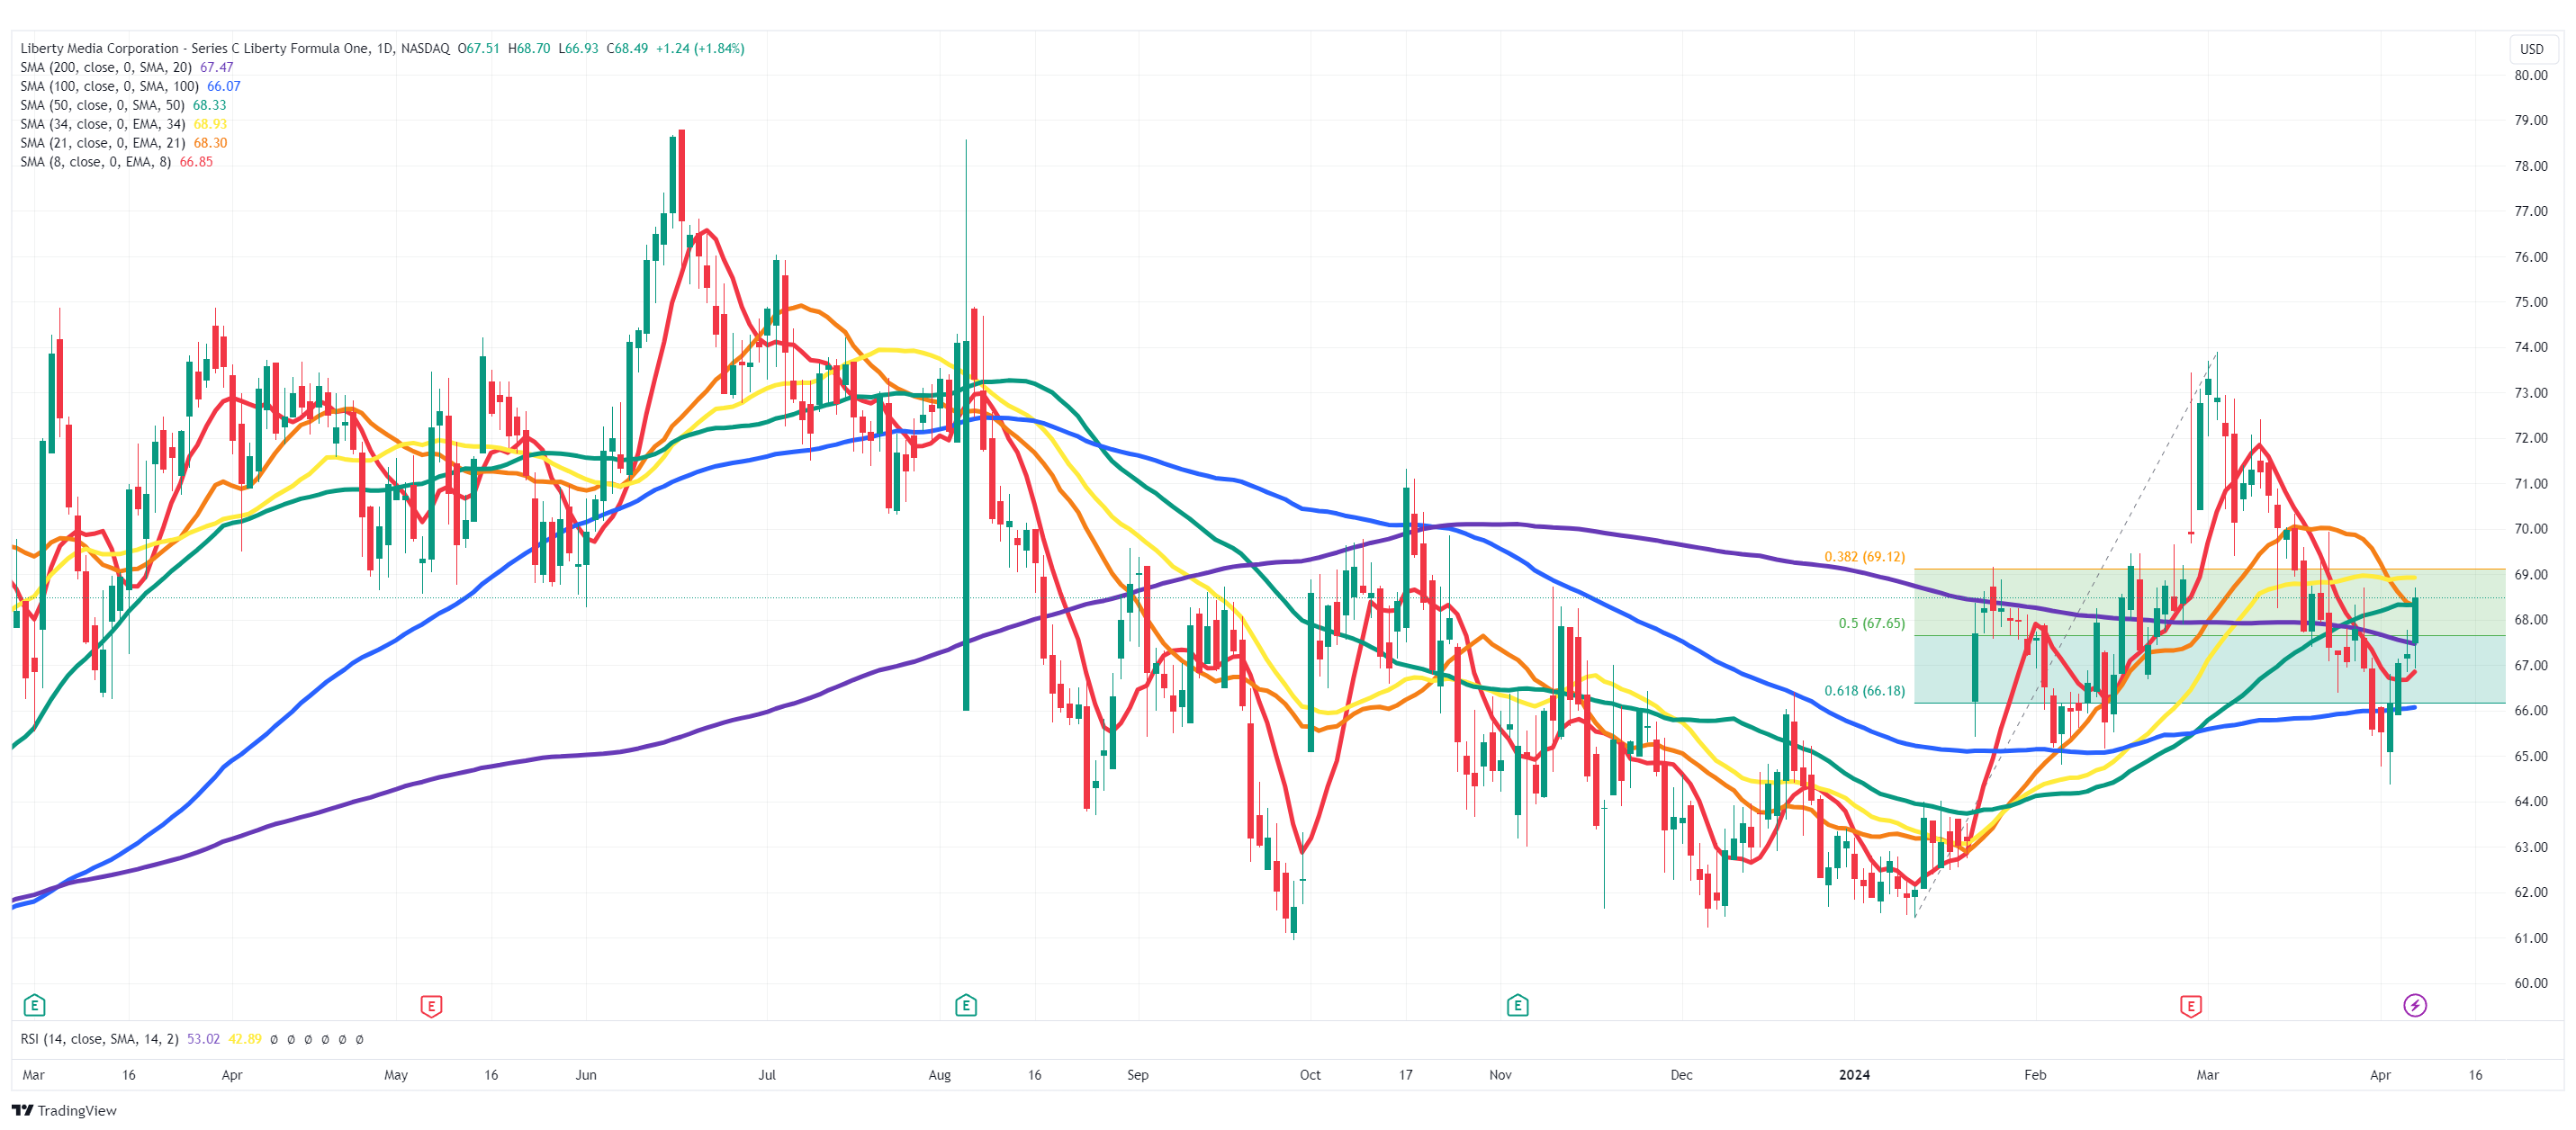Open the green earnings marker near November
2576x1130 pixels.
click(1517, 1005)
